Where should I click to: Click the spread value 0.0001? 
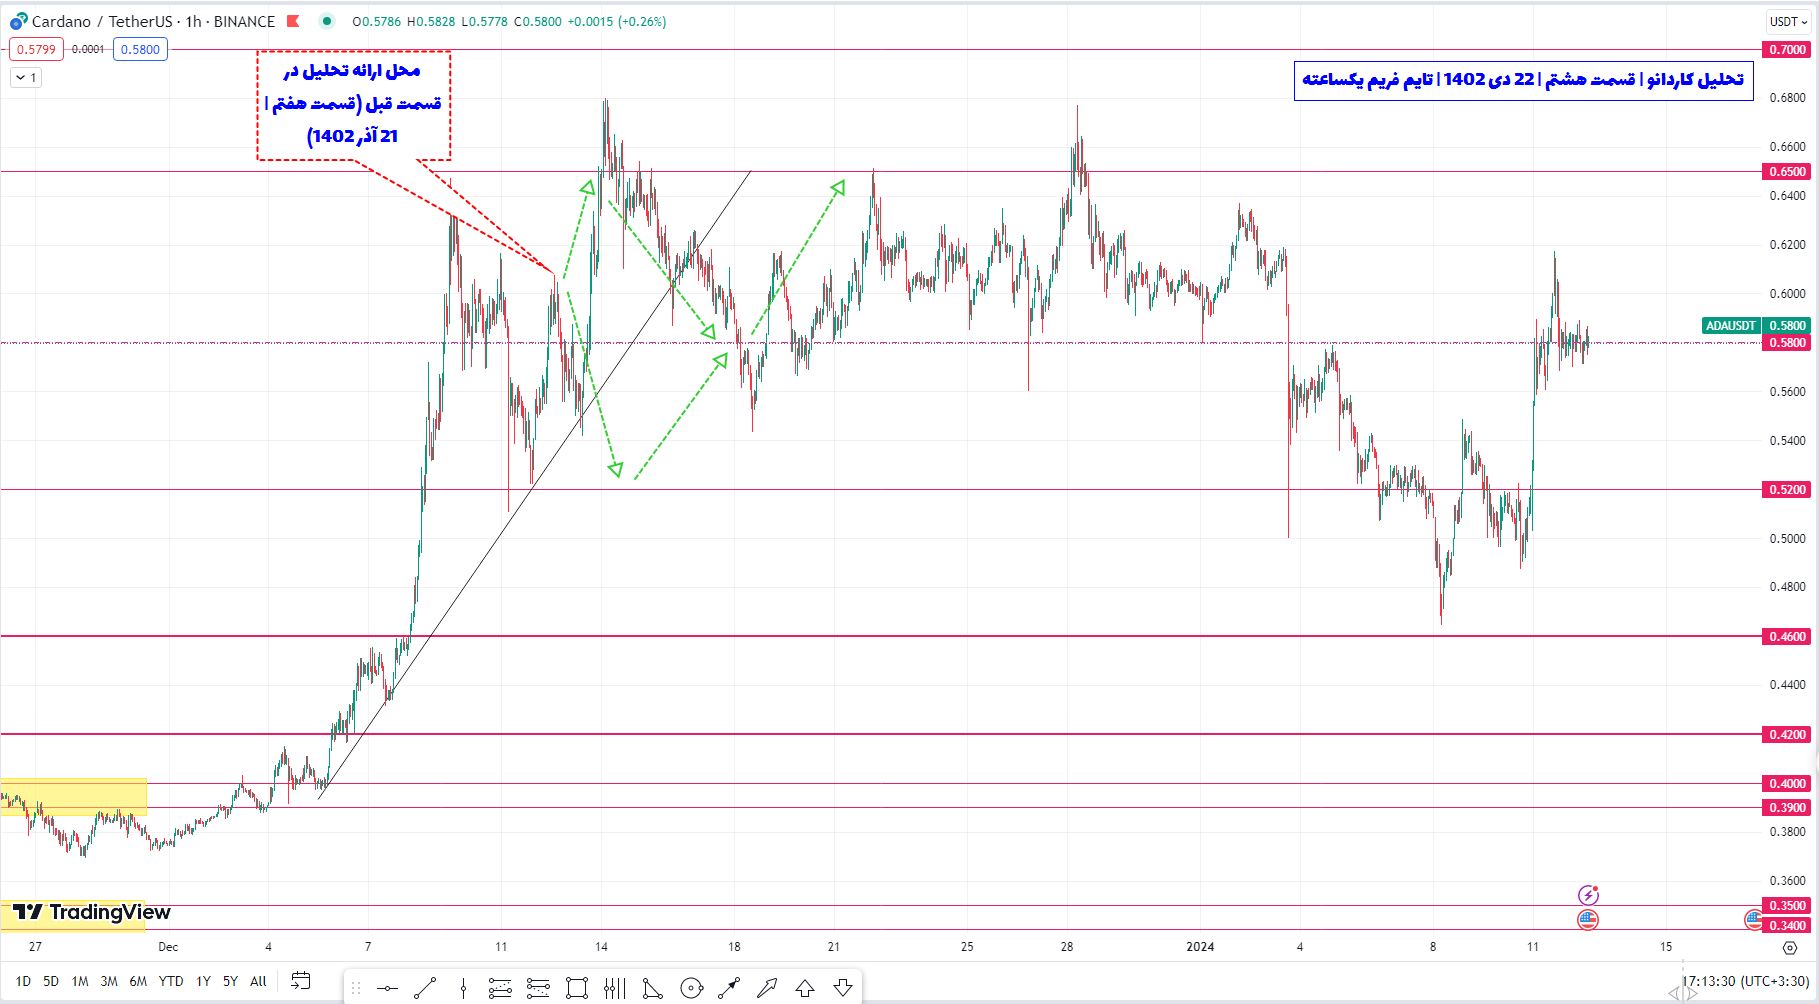pos(88,49)
